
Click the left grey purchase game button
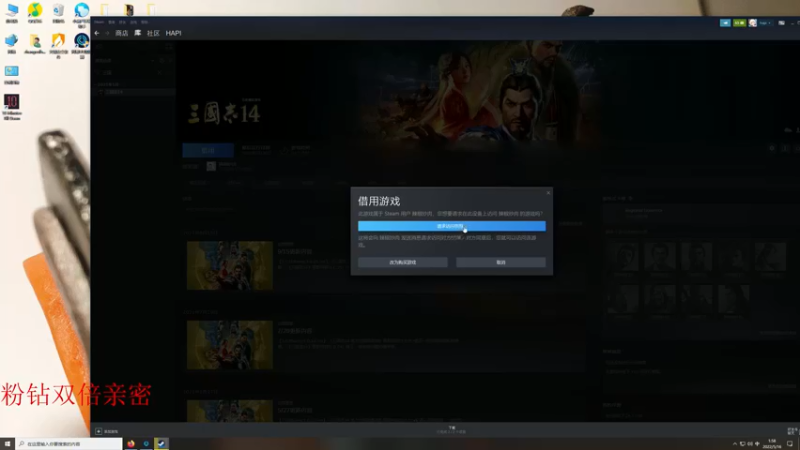click(403, 262)
